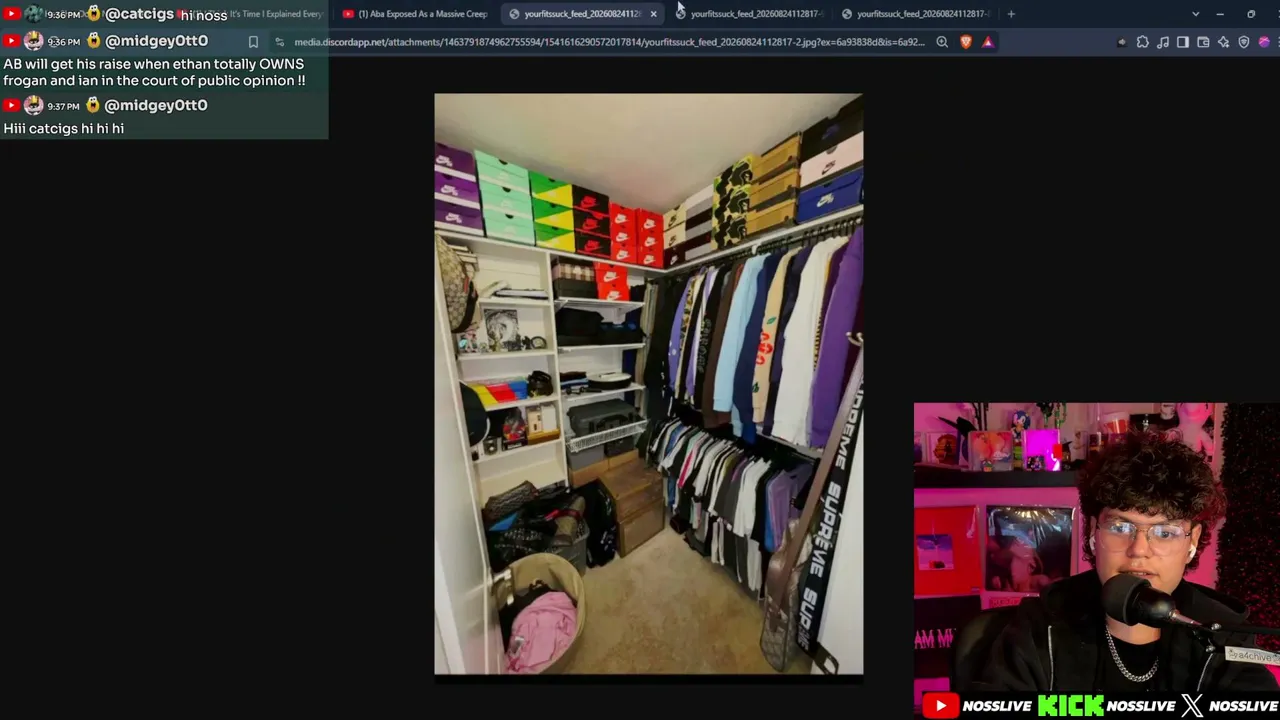Bookmark this page with the bookmark icon

tap(253, 42)
